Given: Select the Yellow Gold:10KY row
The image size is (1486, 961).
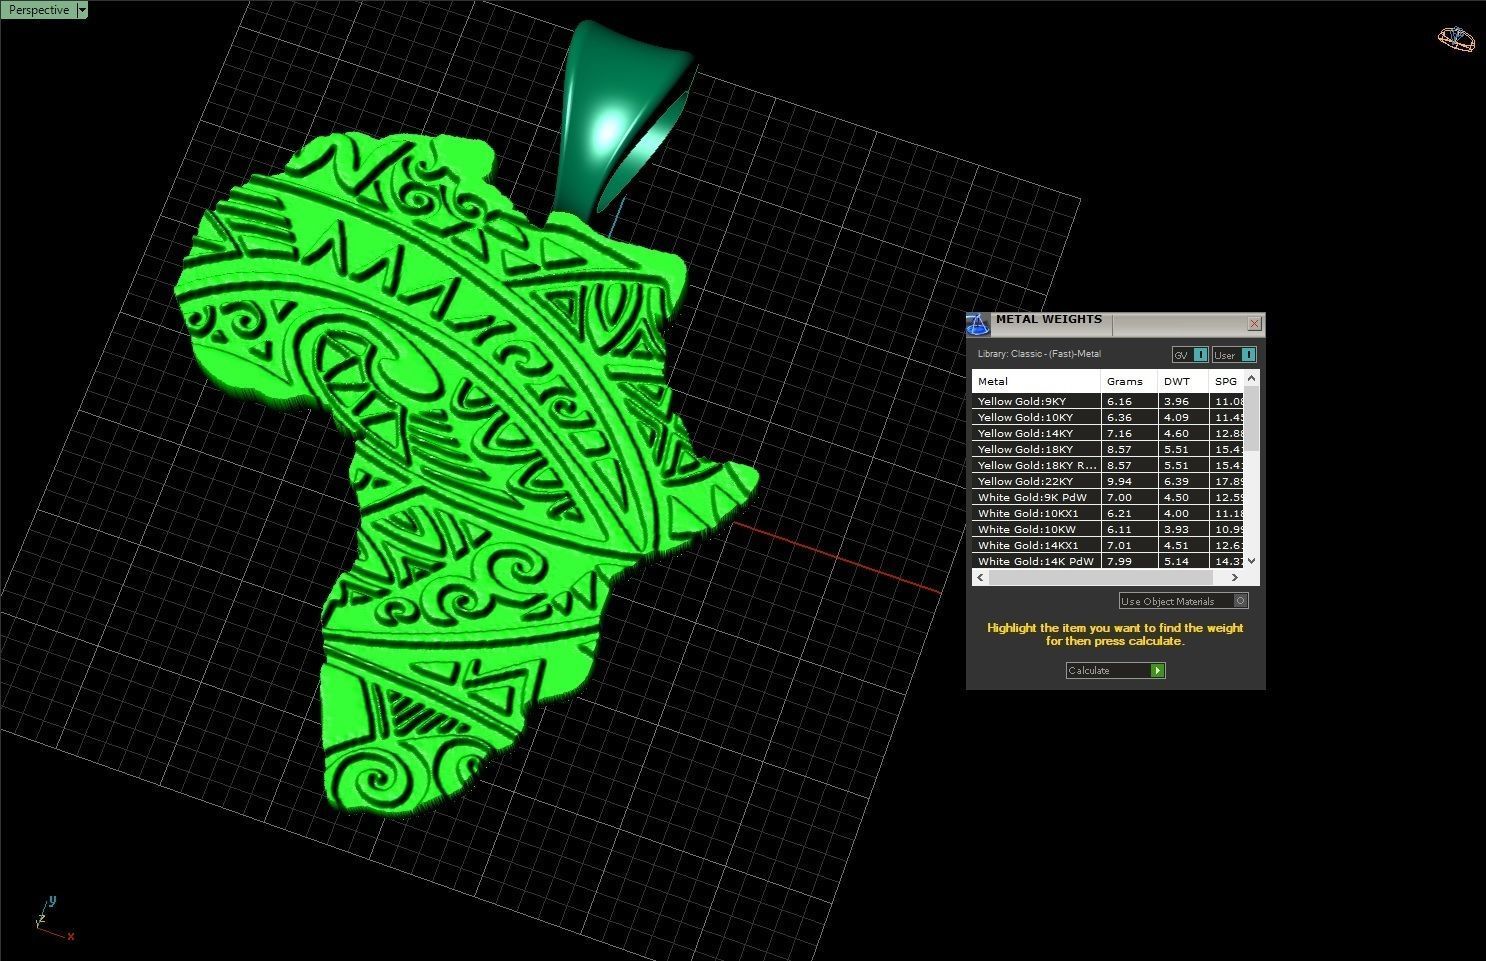Looking at the screenshot, I should click(x=1108, y=417).
